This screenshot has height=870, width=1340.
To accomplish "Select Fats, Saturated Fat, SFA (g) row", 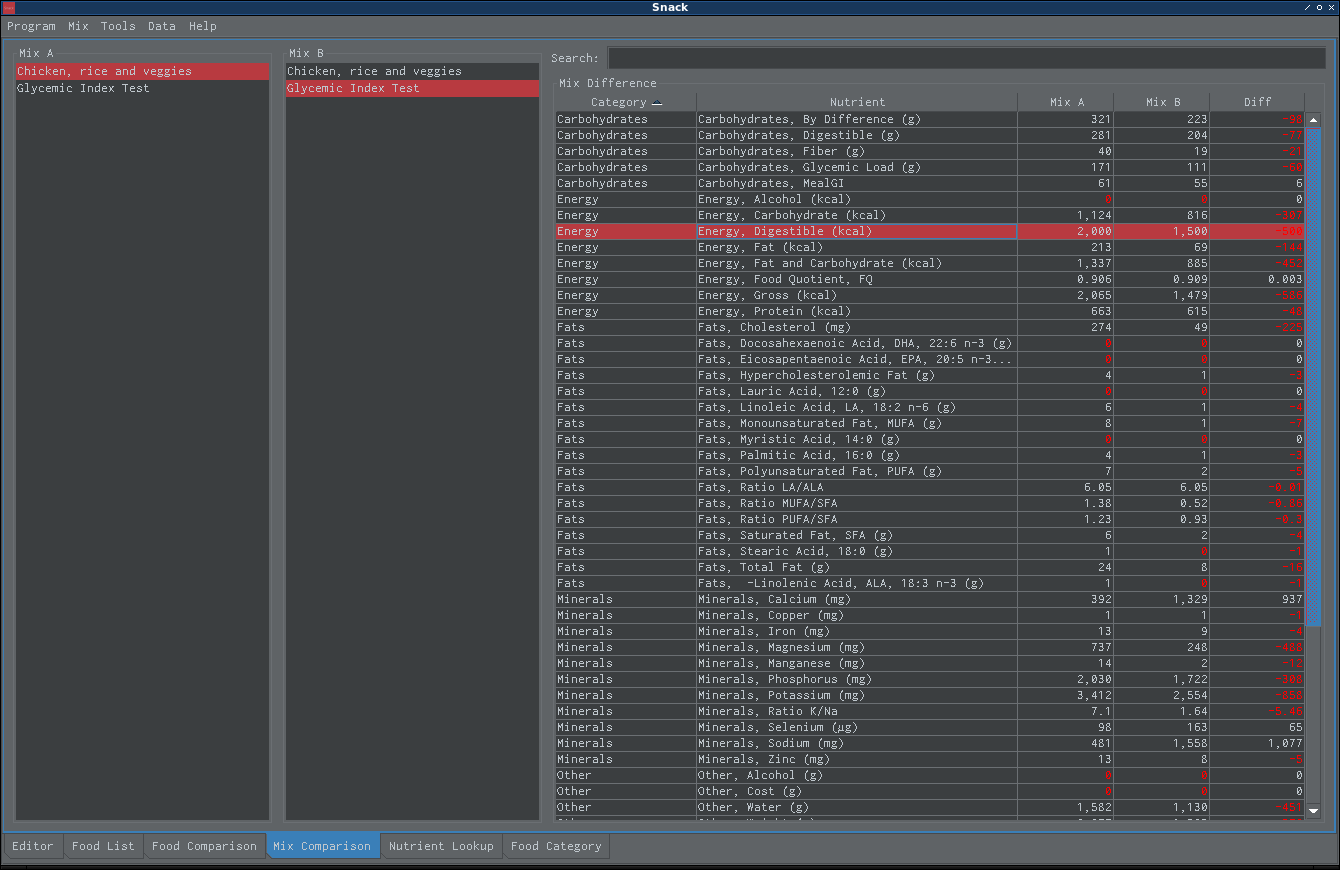I will click(x=929, y=535).
